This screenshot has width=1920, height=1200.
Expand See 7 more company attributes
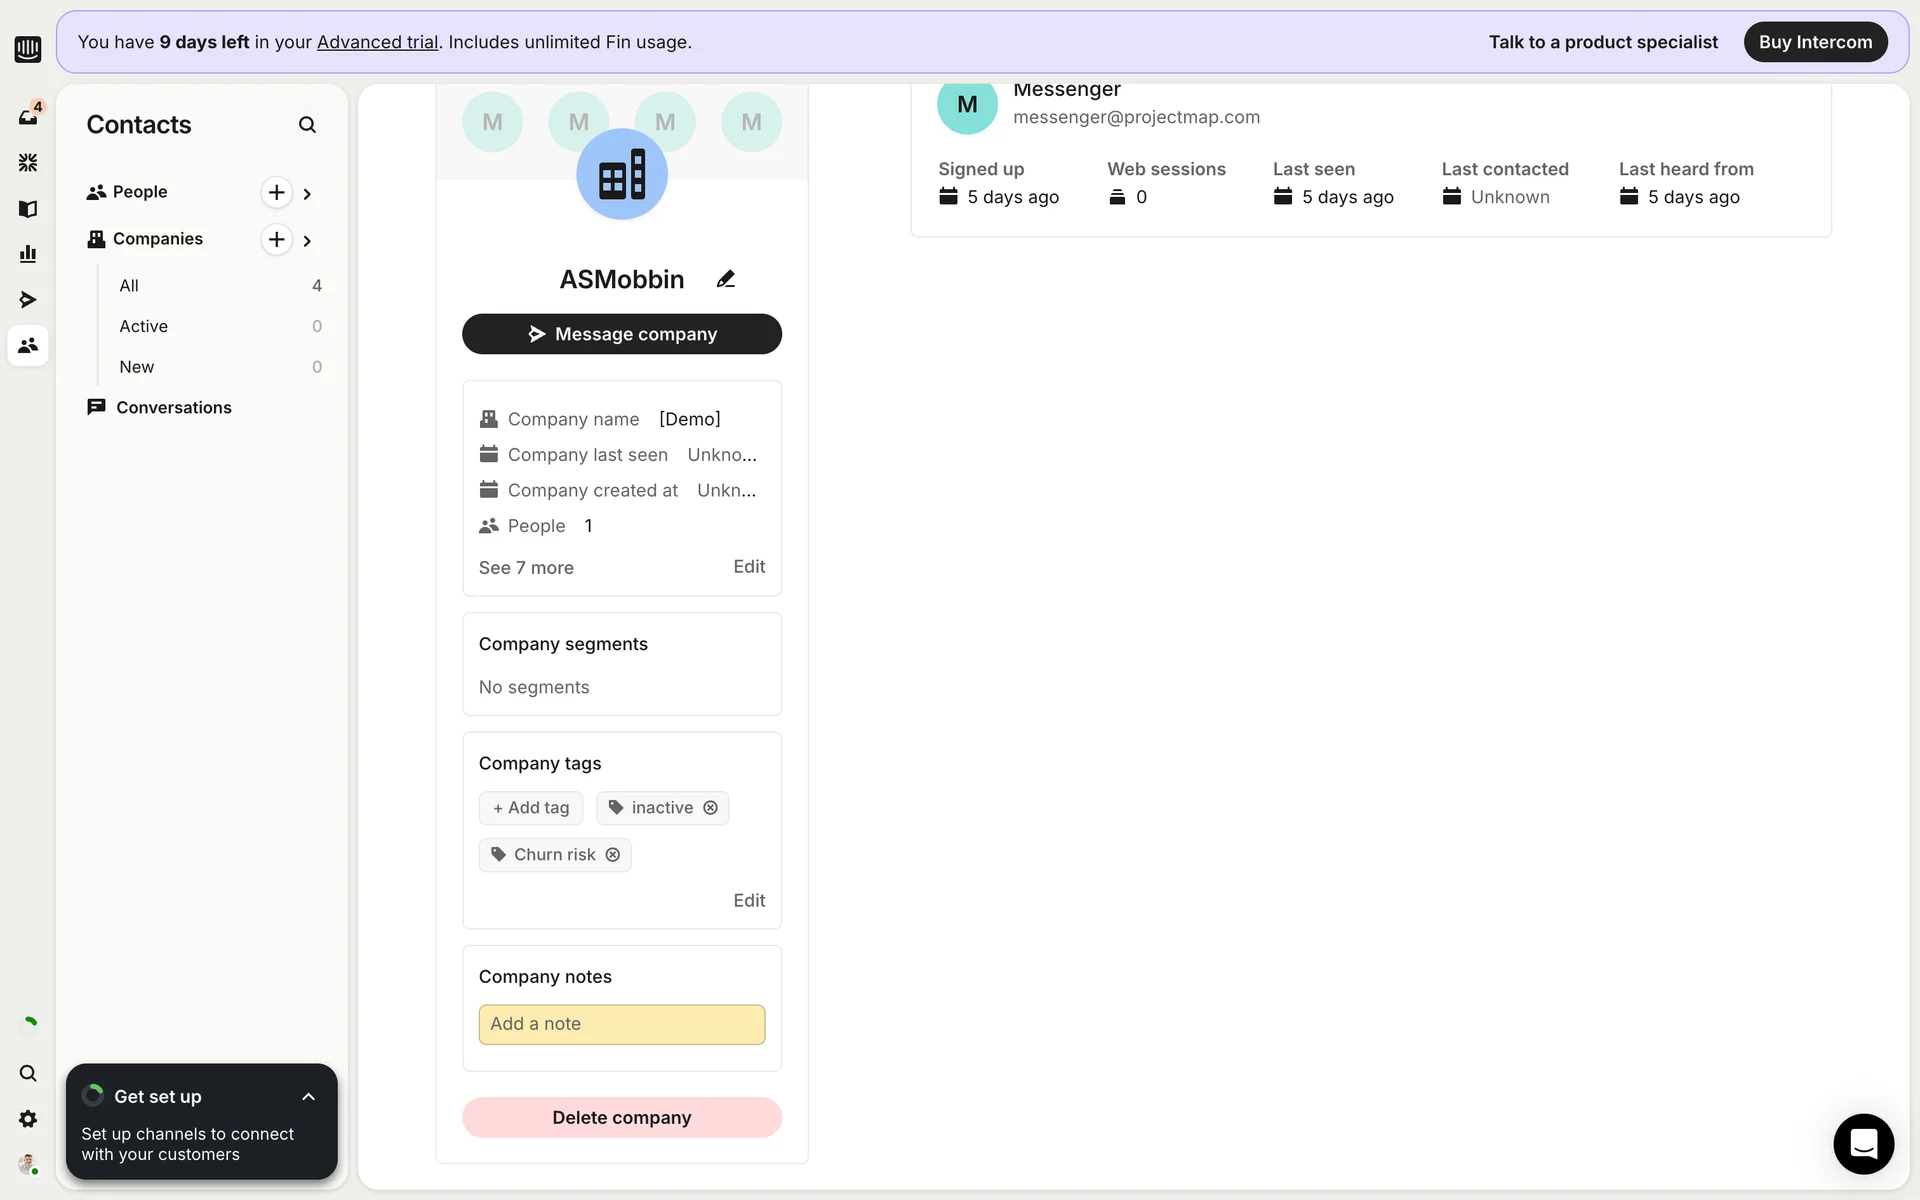click(526, 568)
